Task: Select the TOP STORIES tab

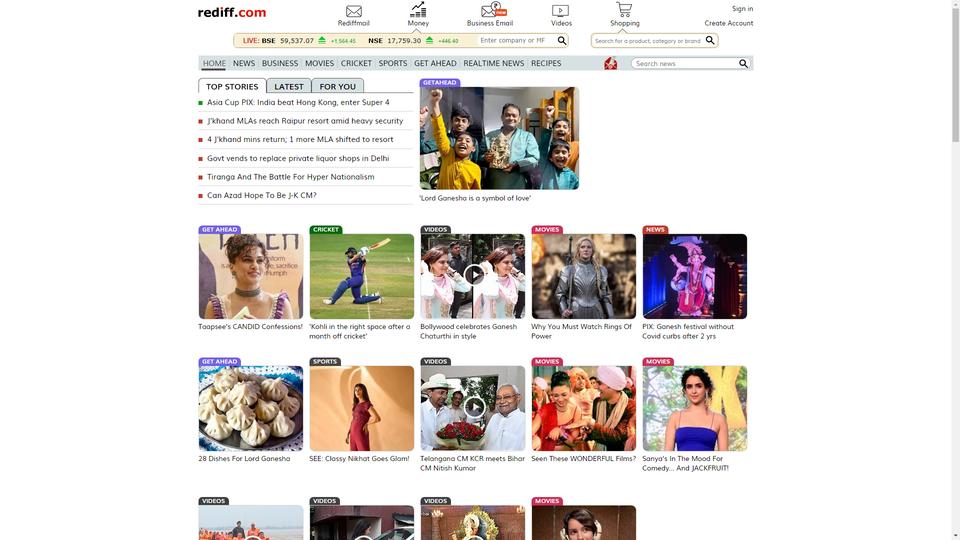Action: [x=232, y=86]
